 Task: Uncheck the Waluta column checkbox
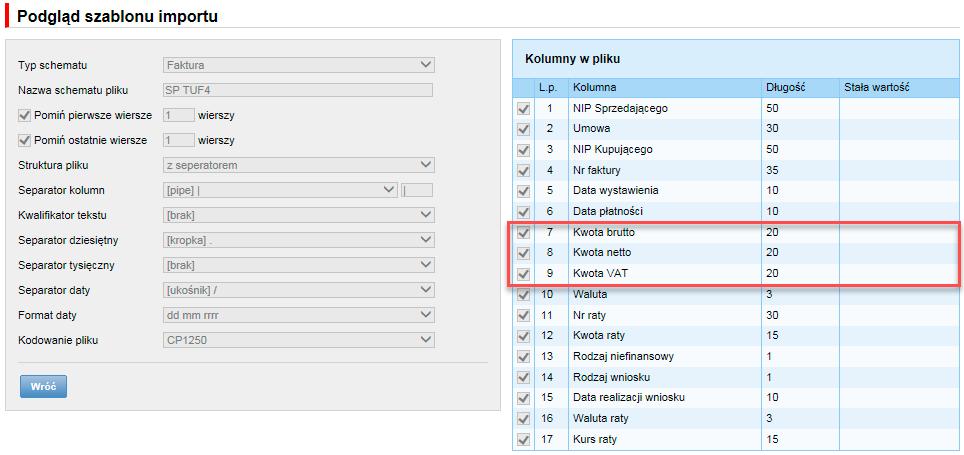(523, 295)
